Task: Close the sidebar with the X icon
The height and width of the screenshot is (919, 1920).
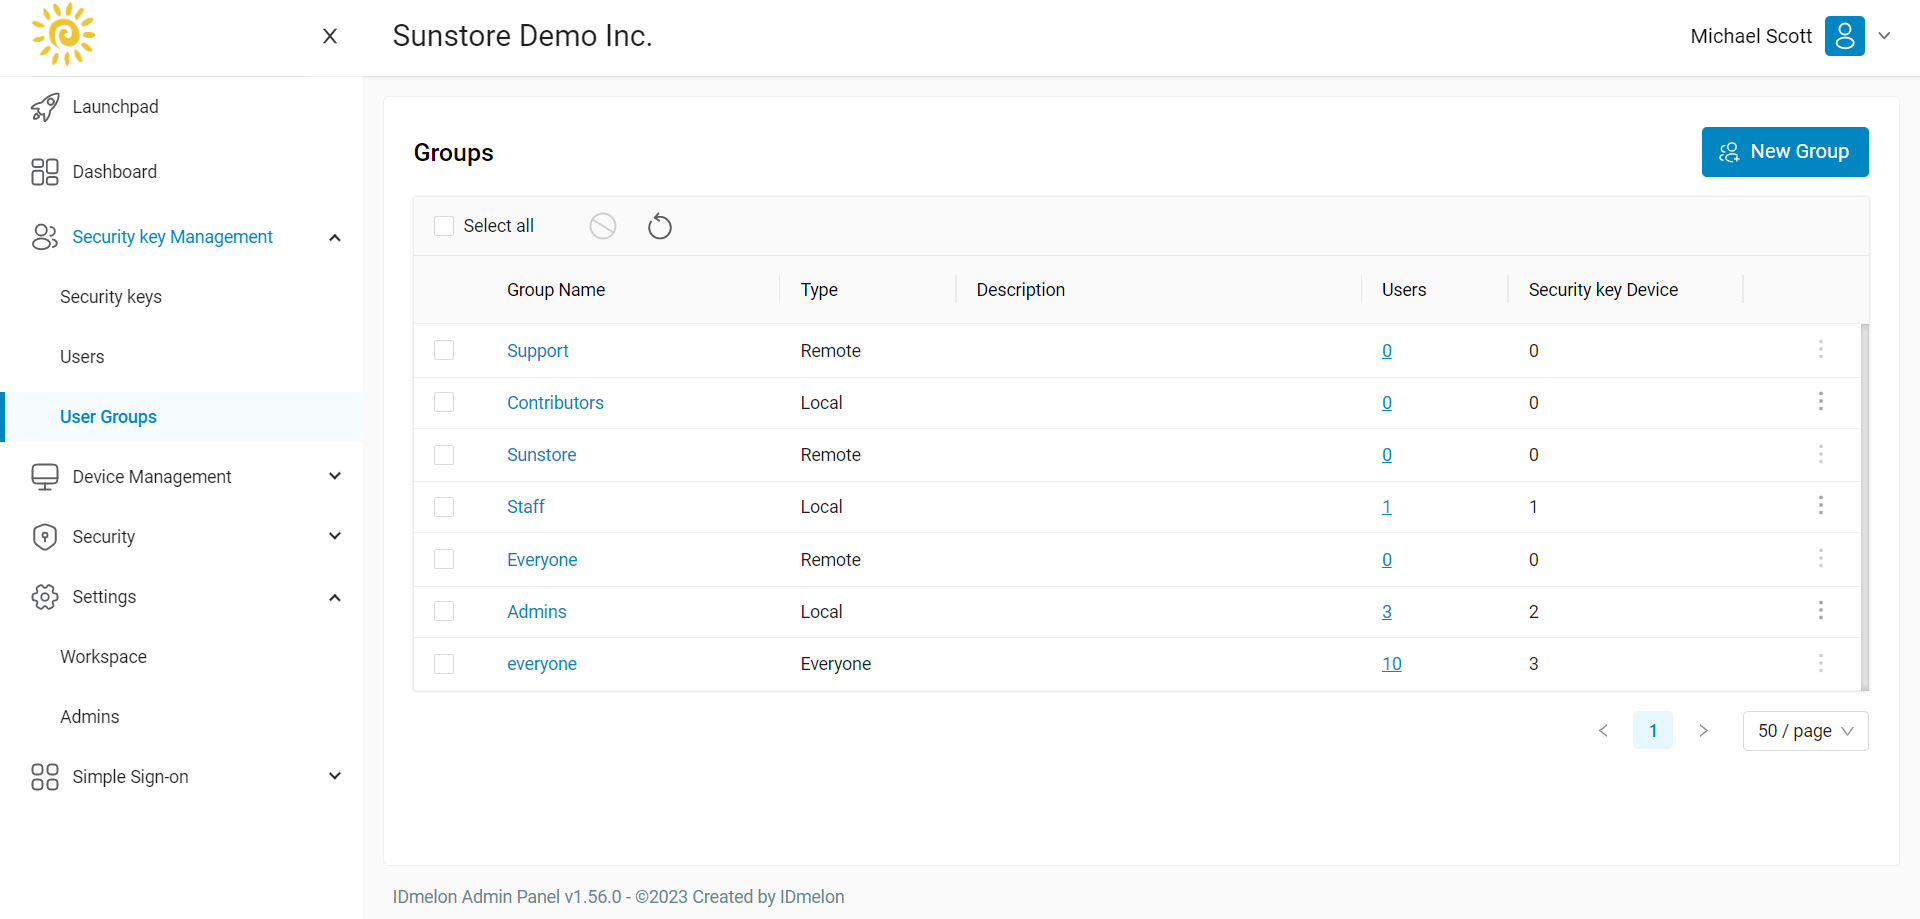Action: point(330,36)
